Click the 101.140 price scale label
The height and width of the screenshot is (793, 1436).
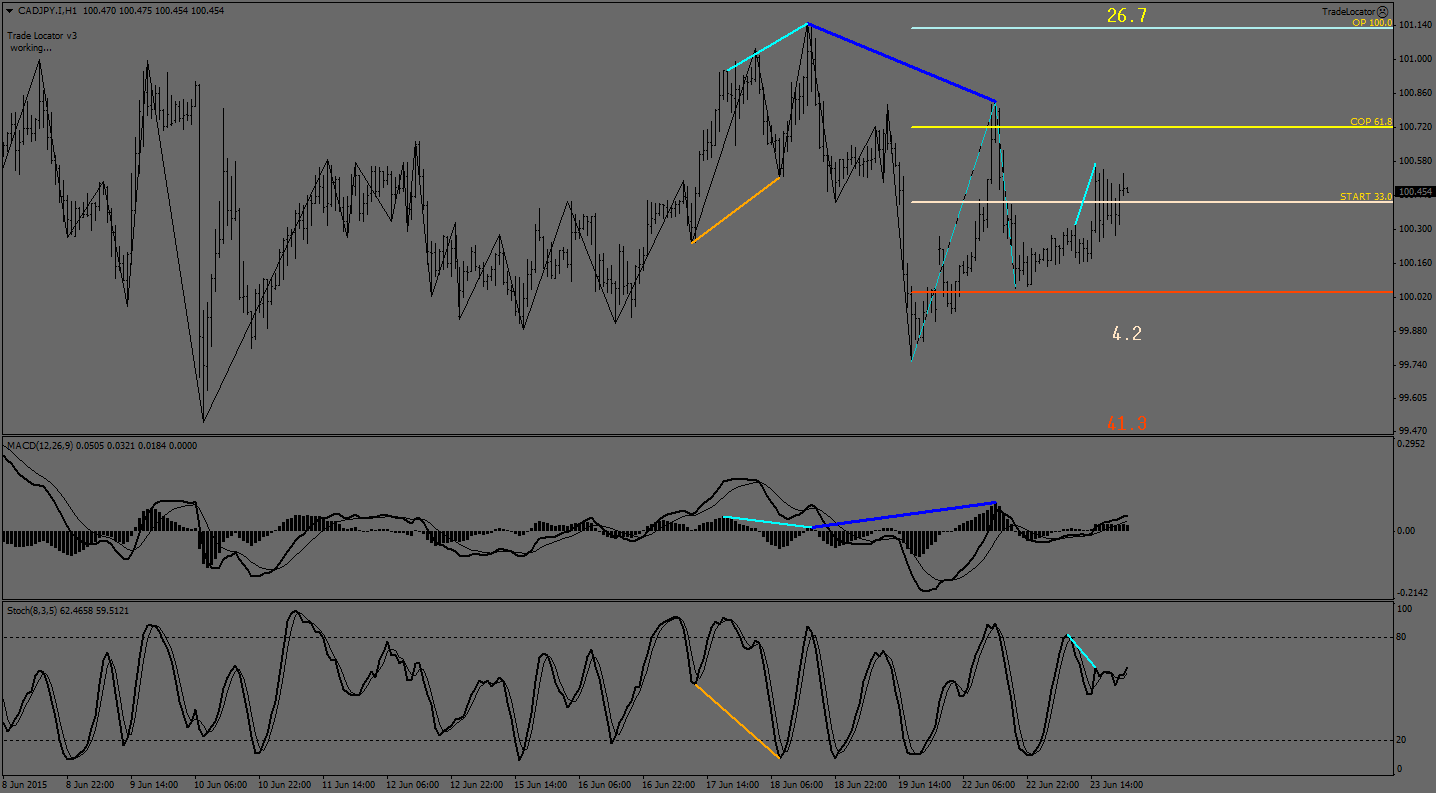(x=1414, y=25)
